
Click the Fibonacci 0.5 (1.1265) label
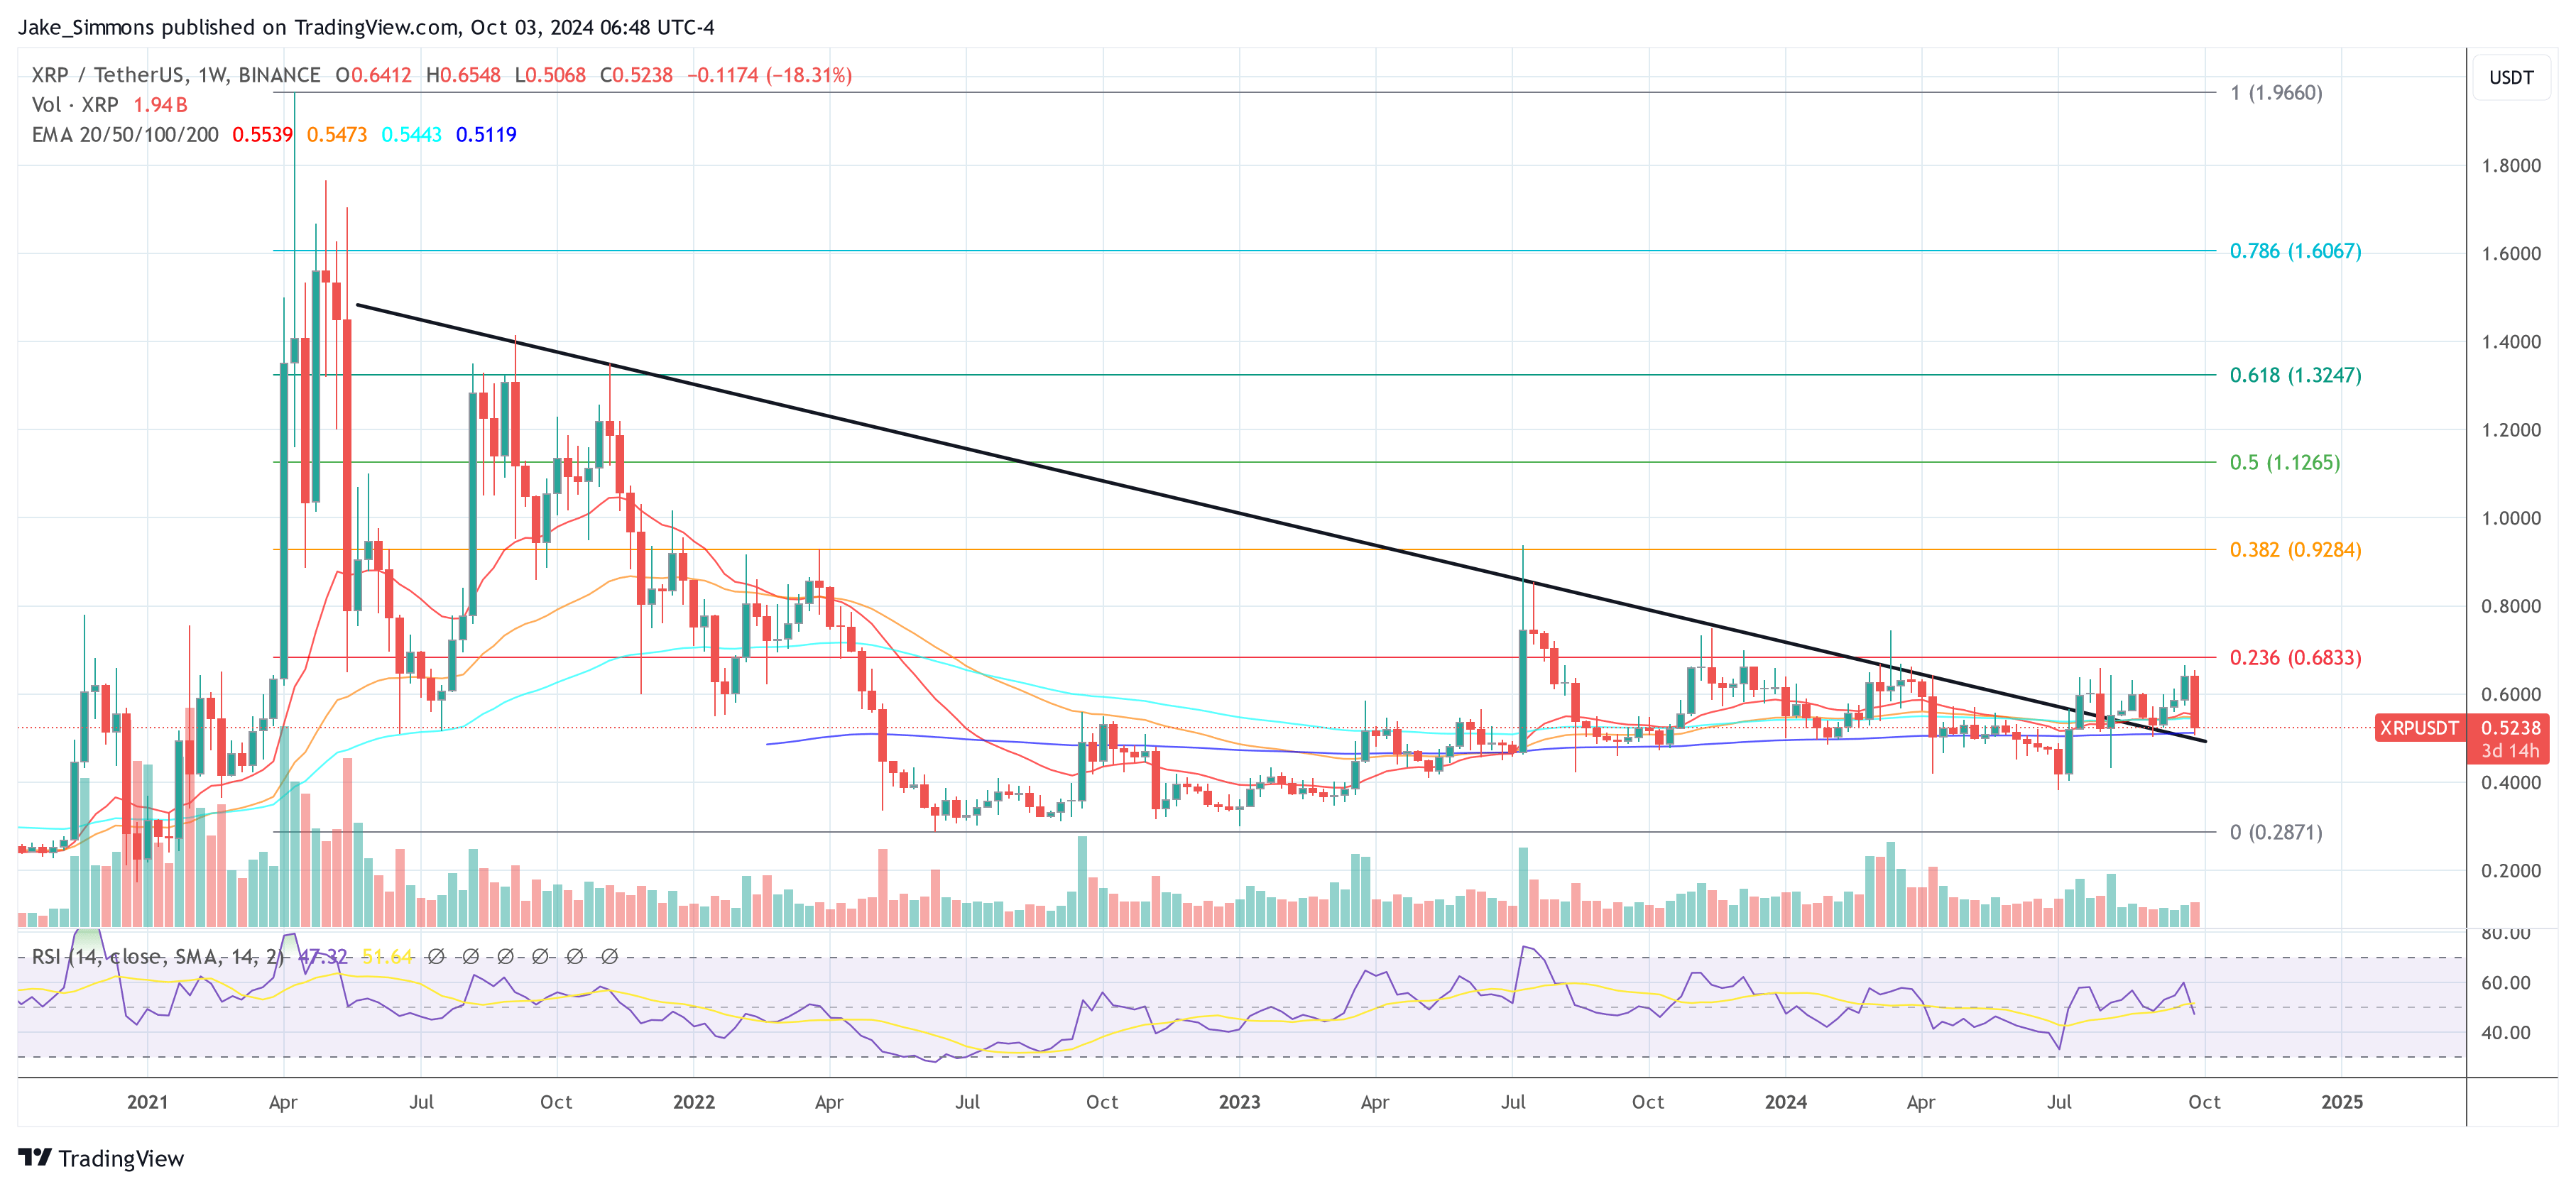(x=2285, y=462)
